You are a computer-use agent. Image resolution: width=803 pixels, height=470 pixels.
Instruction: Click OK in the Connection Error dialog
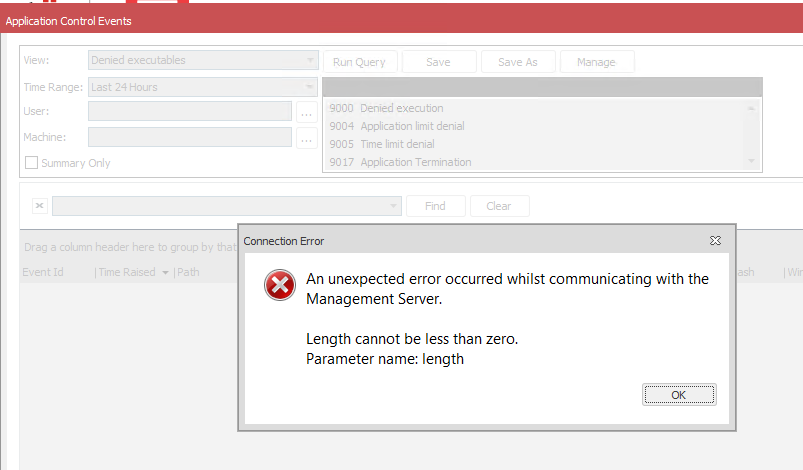click(678, 395)
